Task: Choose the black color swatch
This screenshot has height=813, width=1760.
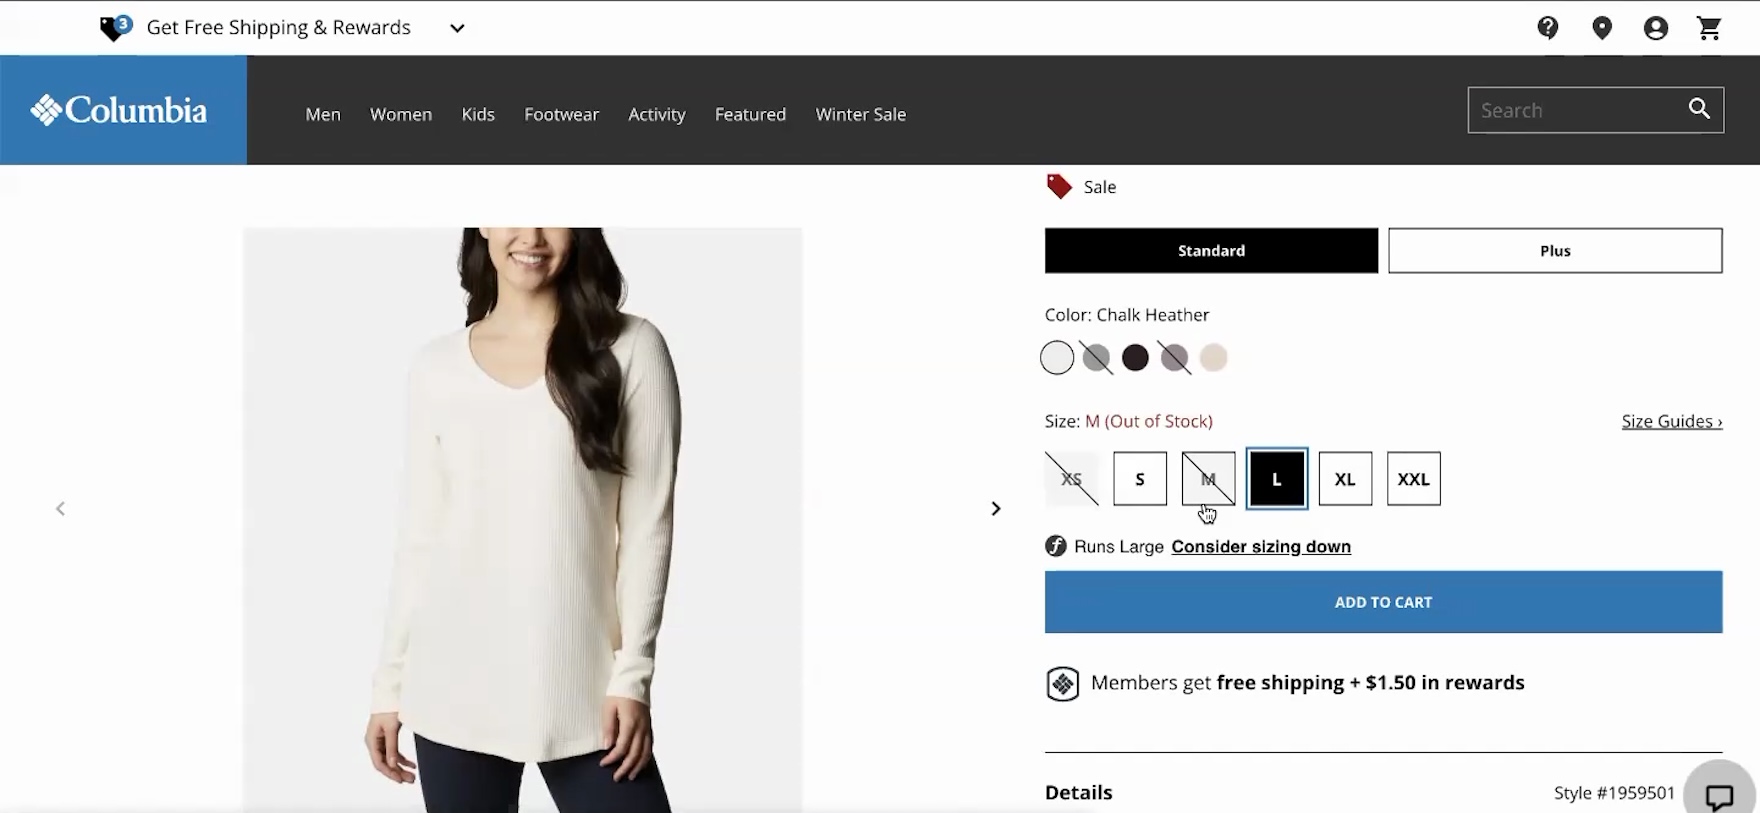Action: click(1135, 358)
